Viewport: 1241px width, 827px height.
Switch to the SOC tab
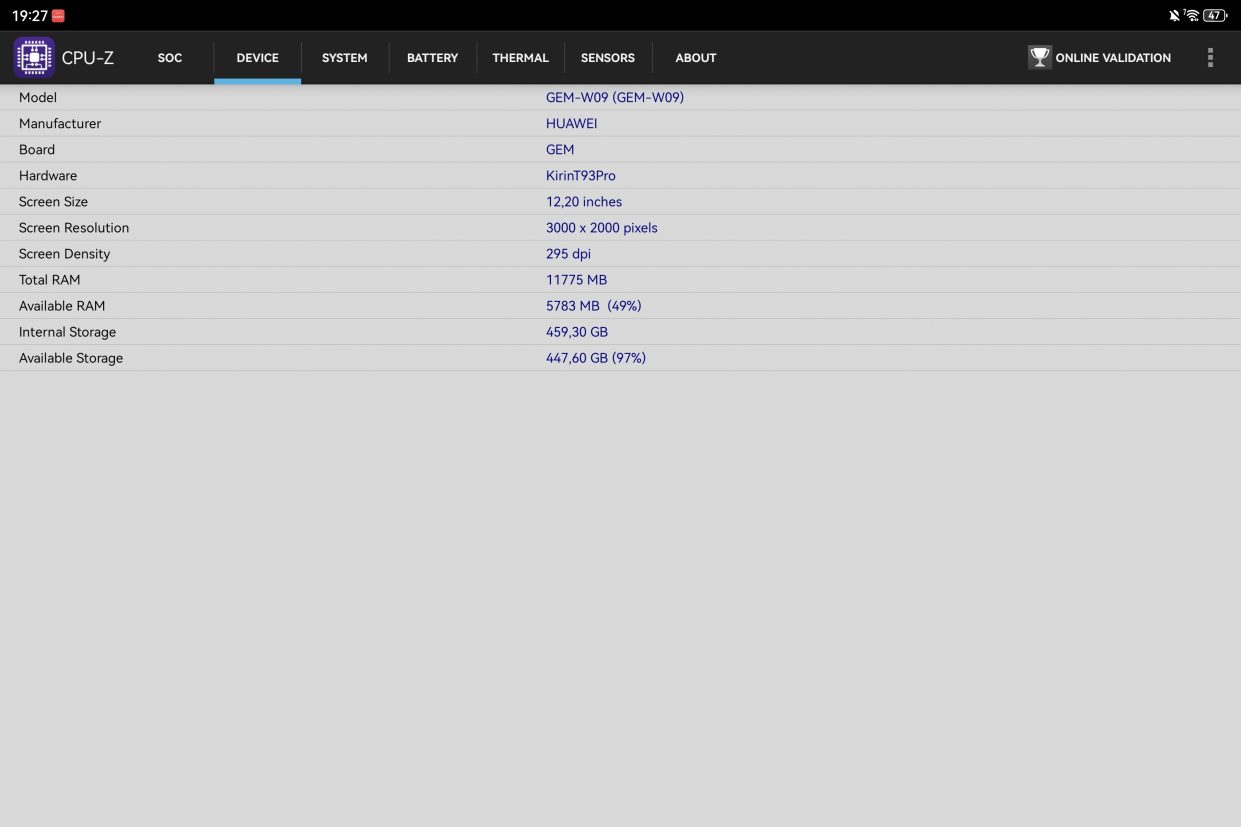[170, 57]
